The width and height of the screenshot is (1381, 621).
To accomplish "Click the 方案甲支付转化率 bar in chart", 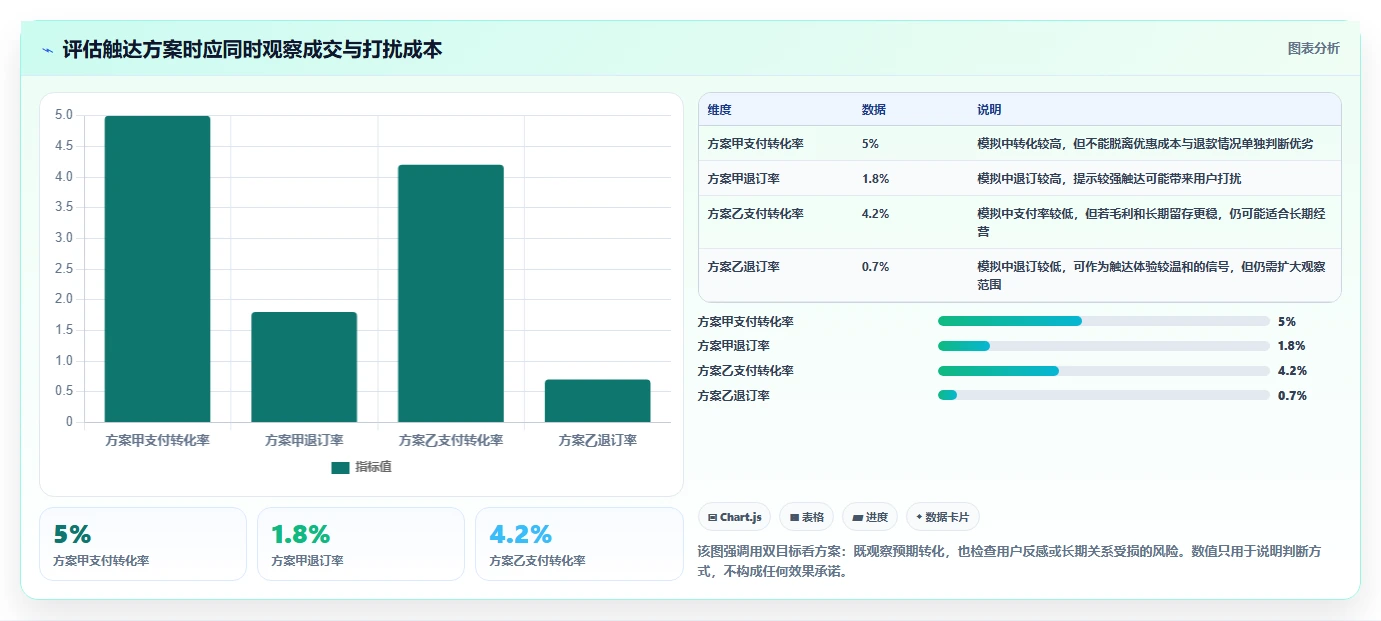I will click(x=157, y=269).
